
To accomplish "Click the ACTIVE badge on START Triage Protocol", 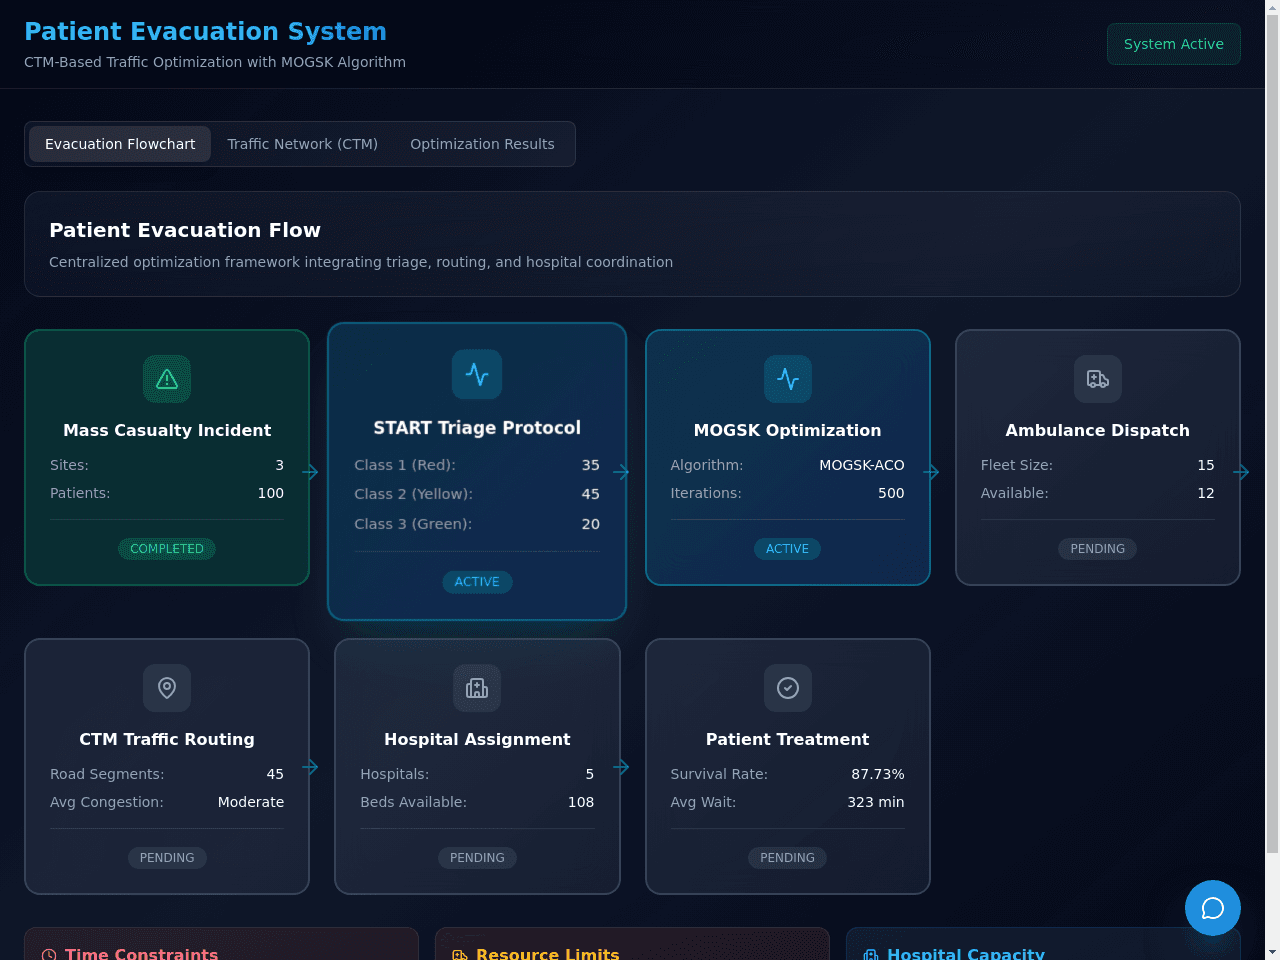I will tap(477, 582).
